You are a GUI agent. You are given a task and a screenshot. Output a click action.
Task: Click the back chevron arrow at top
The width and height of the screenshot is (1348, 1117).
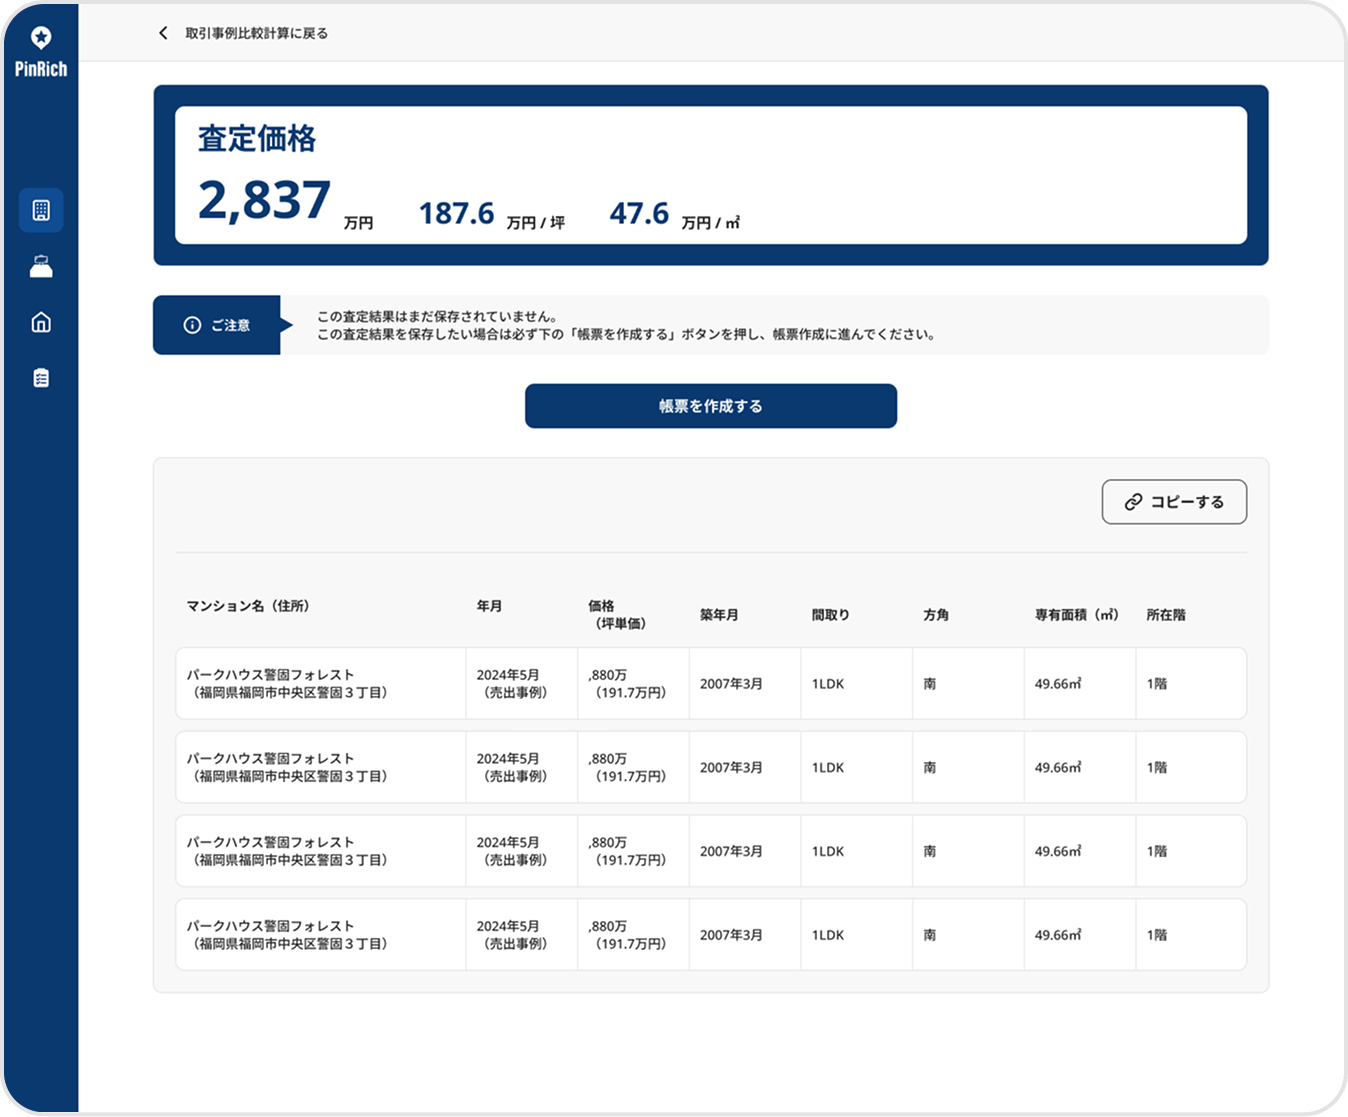[x=163, y=33]
